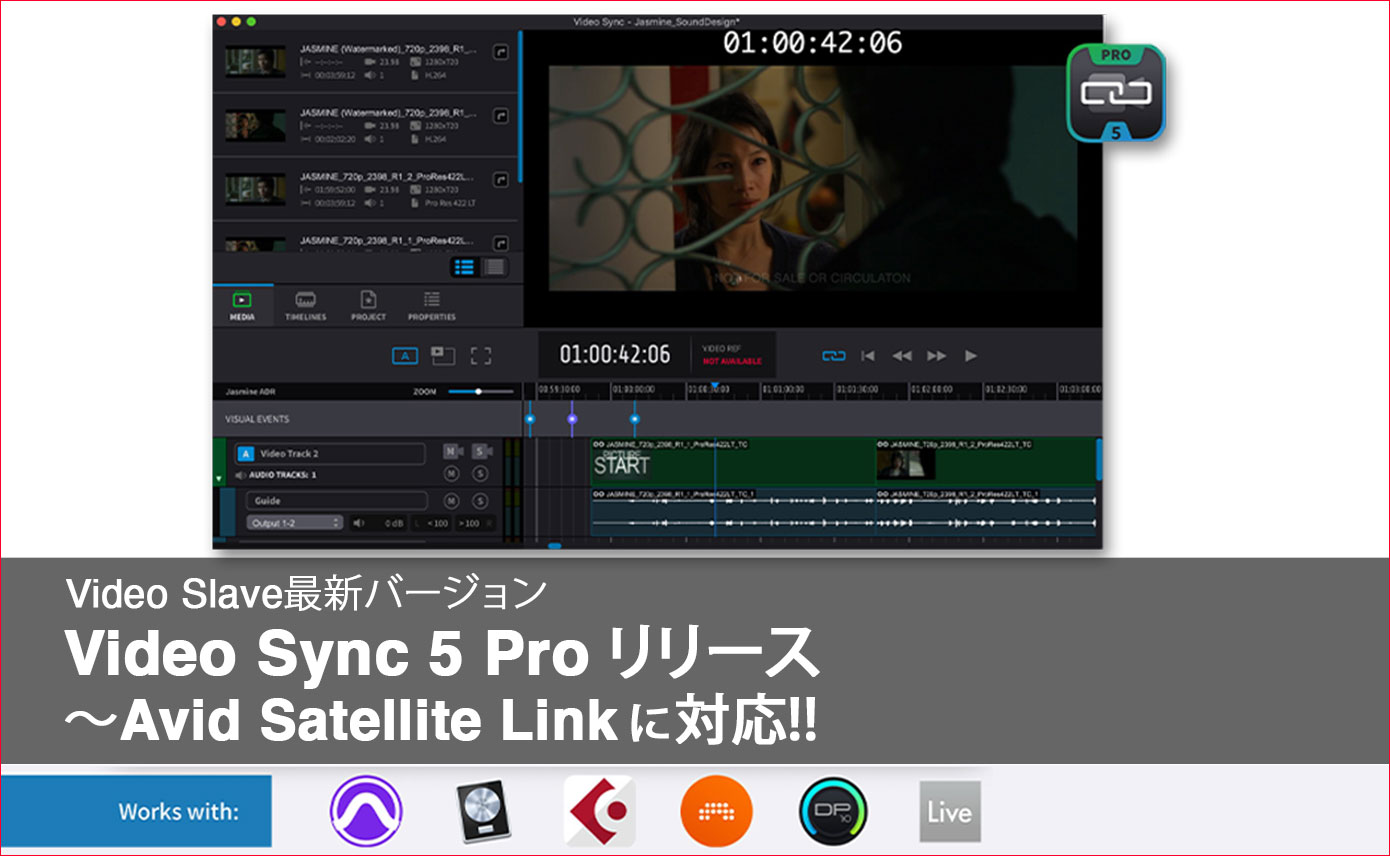This screenshot has width=1390, height=856.
Task: Select the third visual event marker
Action: (634, 419)
